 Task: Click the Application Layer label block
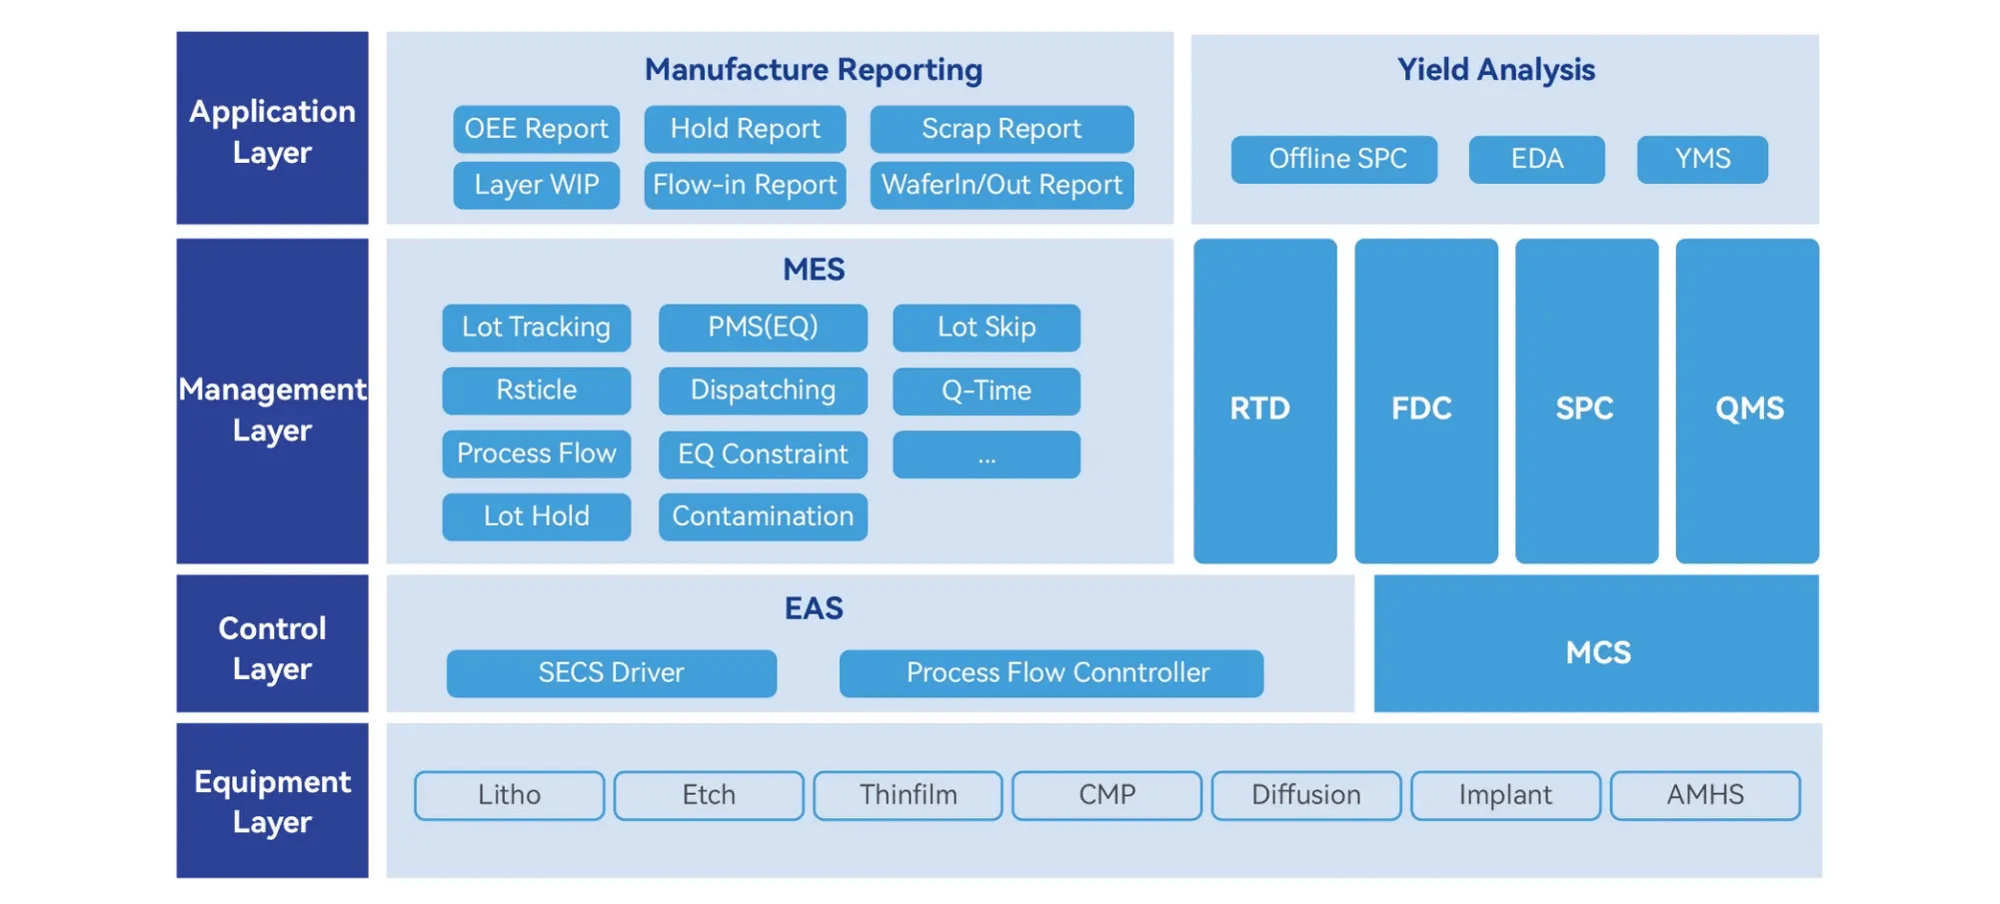click(272, 128)
